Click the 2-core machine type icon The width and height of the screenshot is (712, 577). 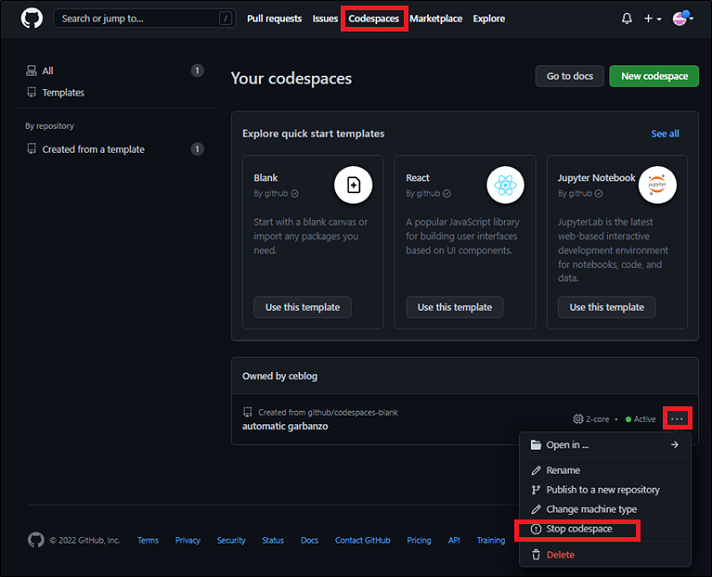(578, 419)
